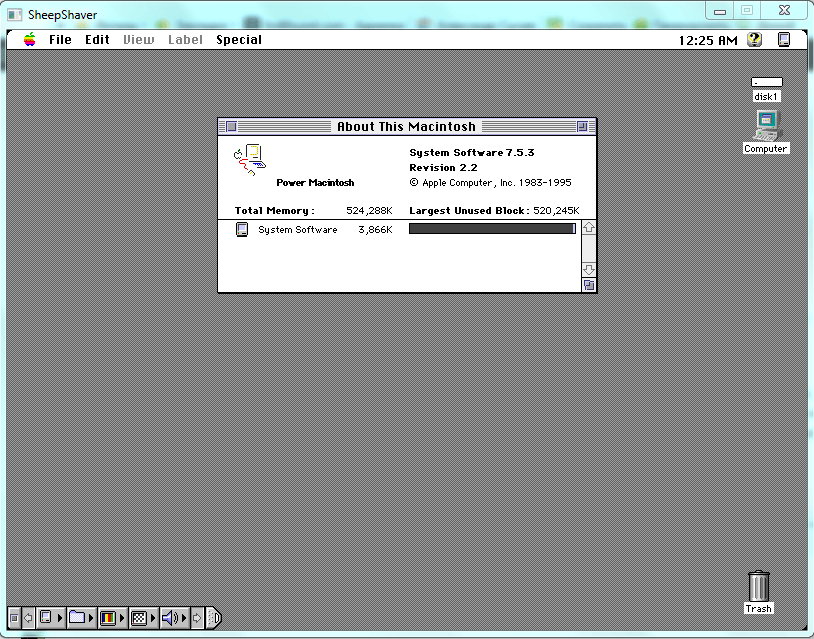Open the Balloon Help question-mark menu
The width and height of the screenshot is (814, 639).
(x=754, y=39)
